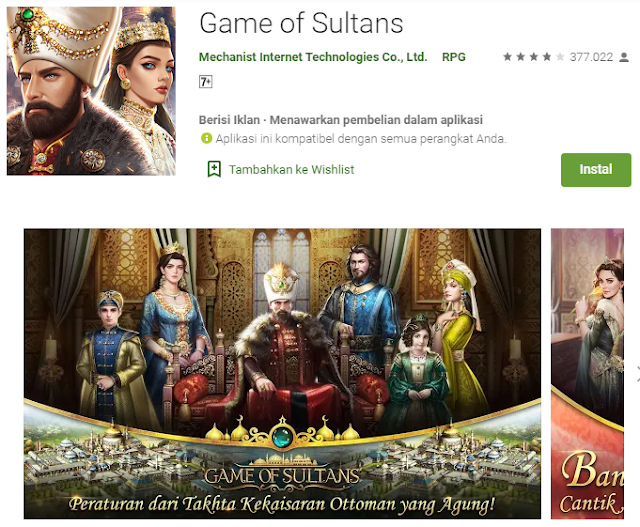The height and width of the screenshot is (527, 640).
Task: Click Menawarkan pembelian dalam aplikasi text
Action: tap(376, 120)
